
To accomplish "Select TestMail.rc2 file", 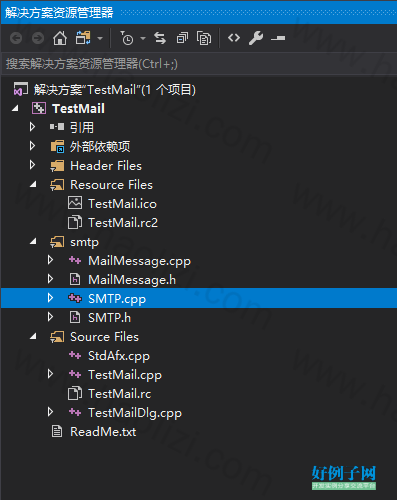I will pos(123,223).
